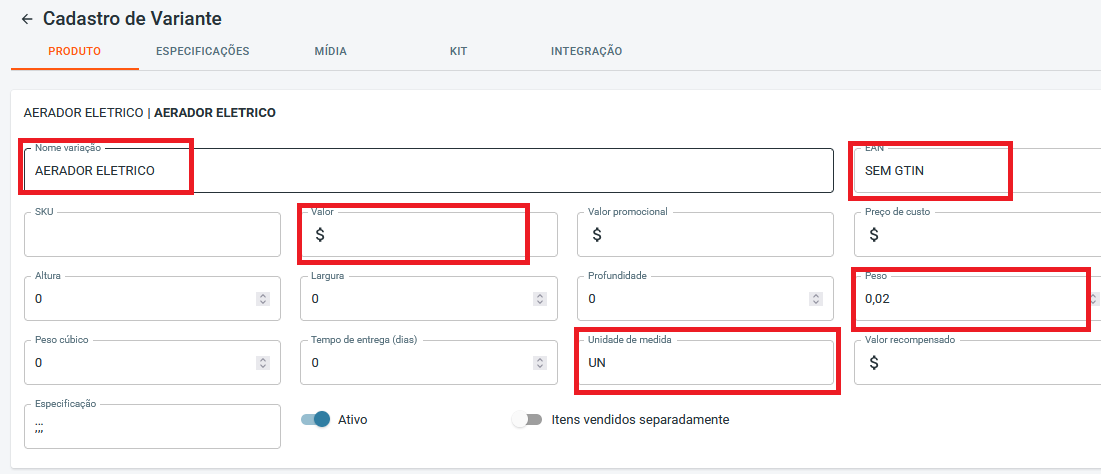Go to the Kit tab
This screenshot has height=474, width=1101.
[459, 51]
